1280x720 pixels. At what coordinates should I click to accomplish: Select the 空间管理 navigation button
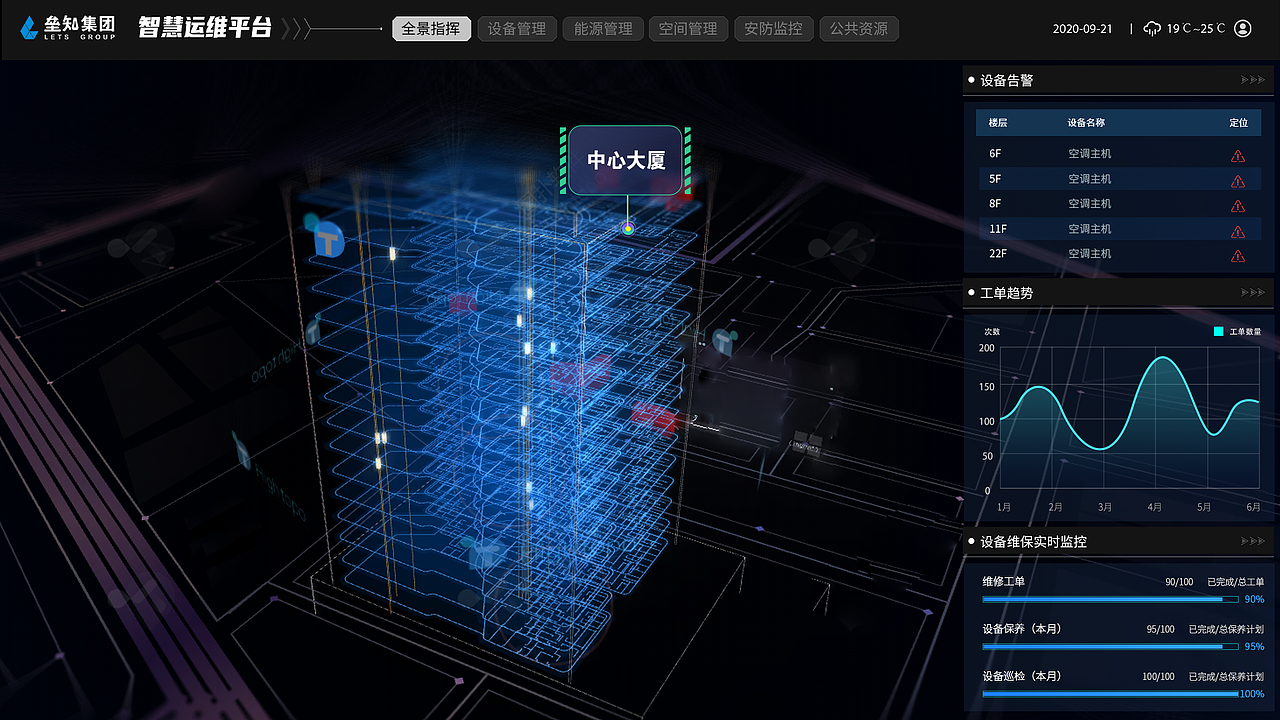688,29
